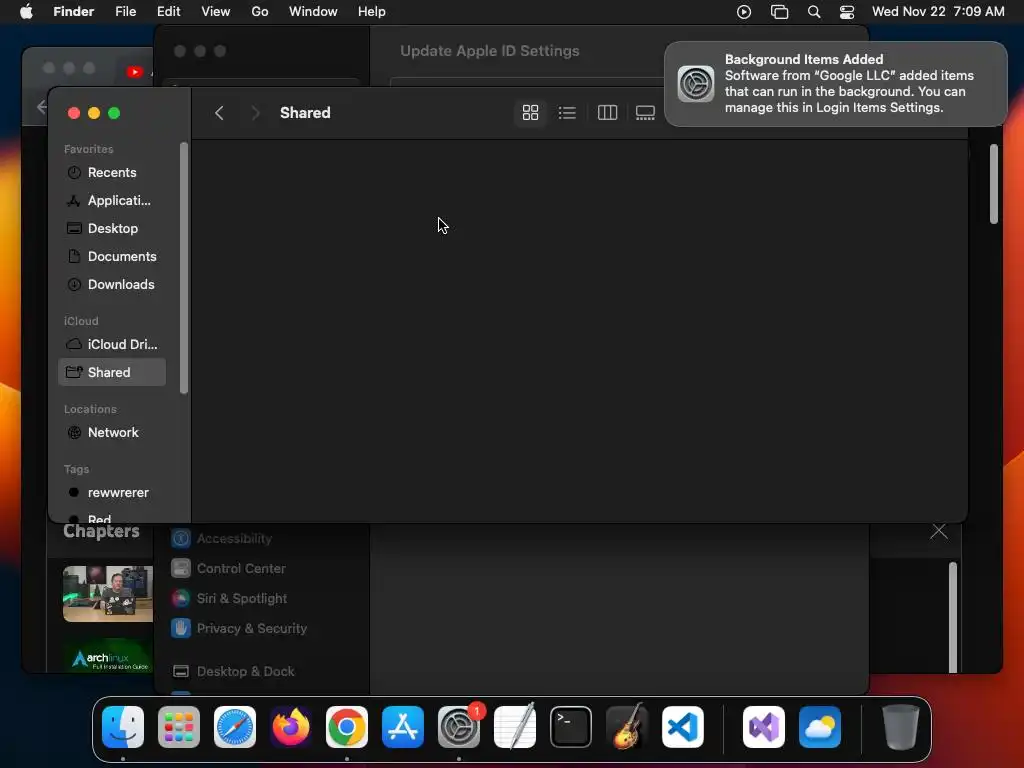This screenshot has height=768, width=1024.
Task: Click the System Settings icon in notification
Action: (696, 84)
